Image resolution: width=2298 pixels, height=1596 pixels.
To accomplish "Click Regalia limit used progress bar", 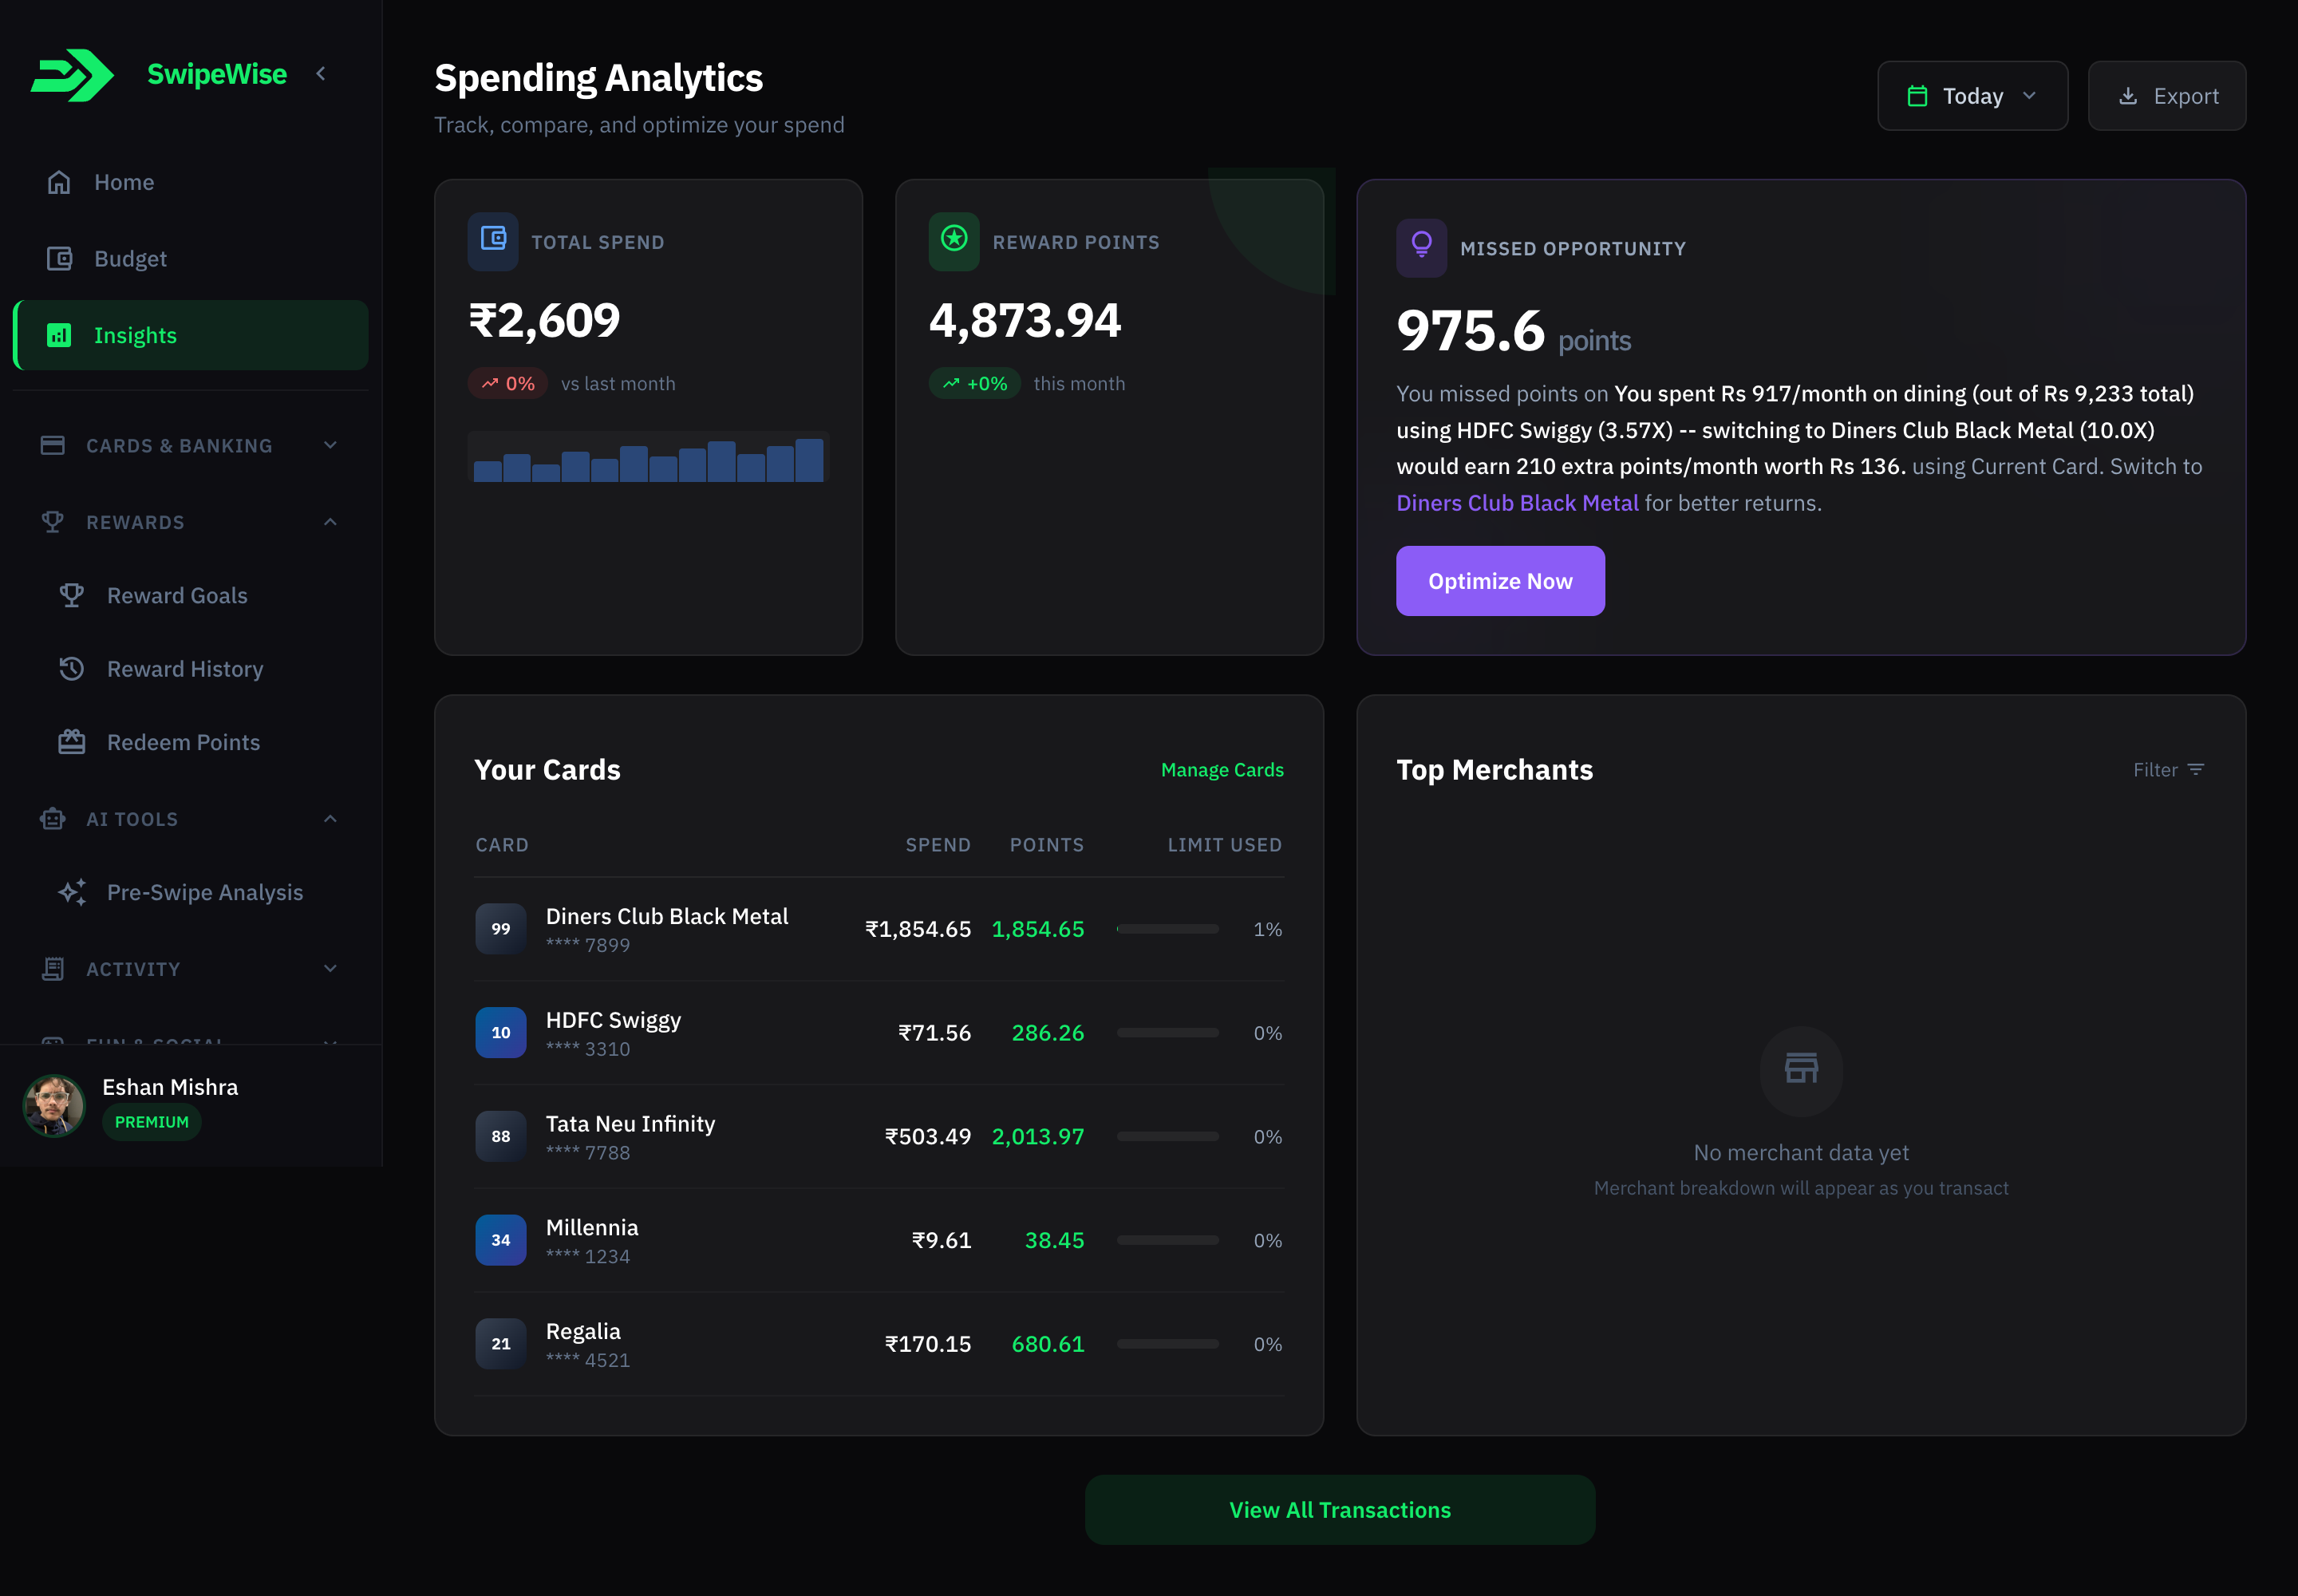I will [1168, 1344].
